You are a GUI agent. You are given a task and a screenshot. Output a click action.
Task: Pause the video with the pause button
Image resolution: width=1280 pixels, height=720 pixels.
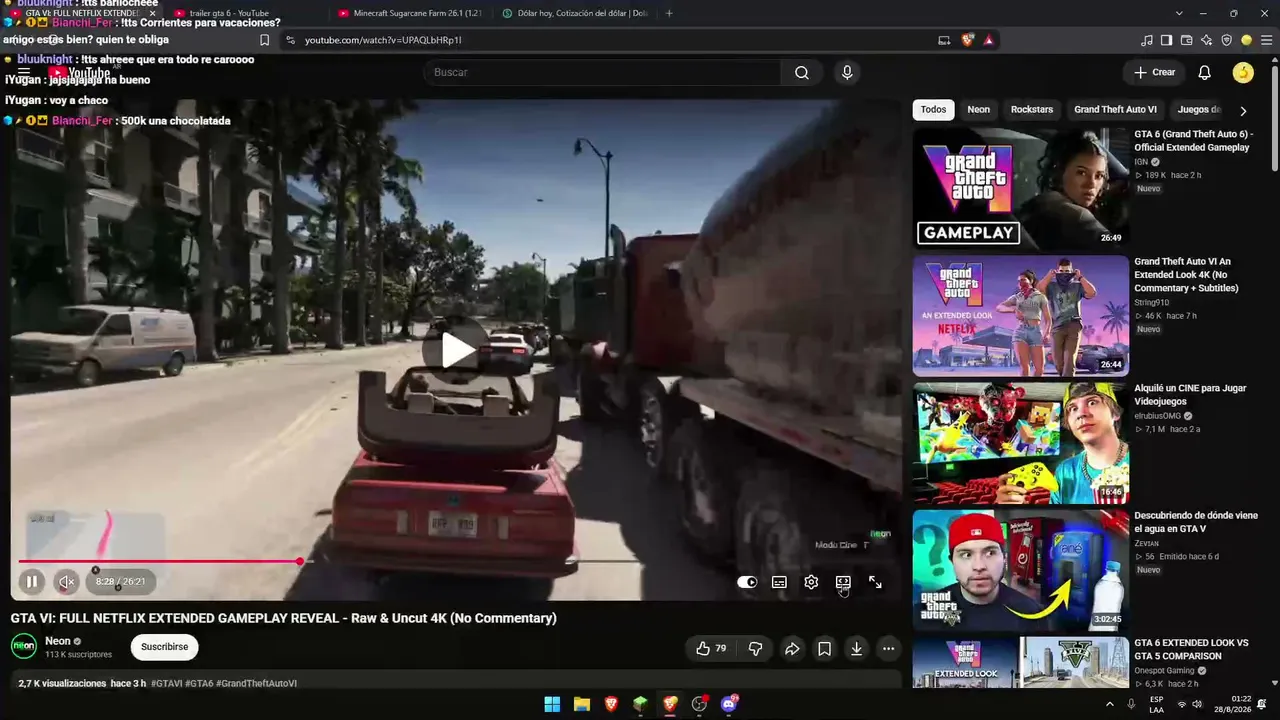pyautogui.click(x=32, y=581)
